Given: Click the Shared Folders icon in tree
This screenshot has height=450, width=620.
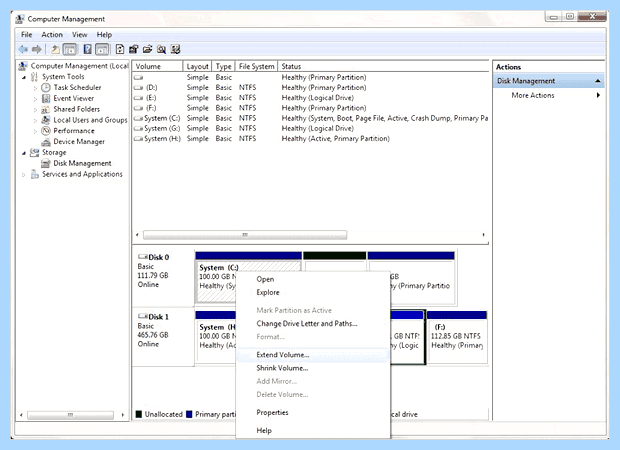Looking at the screenshot, I should coord(46,109).
